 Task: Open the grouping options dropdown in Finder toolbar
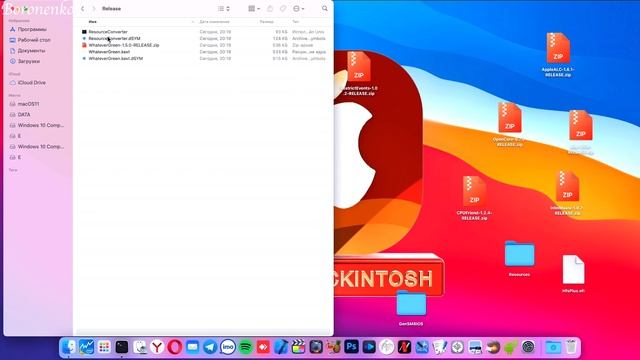[254, 9]
